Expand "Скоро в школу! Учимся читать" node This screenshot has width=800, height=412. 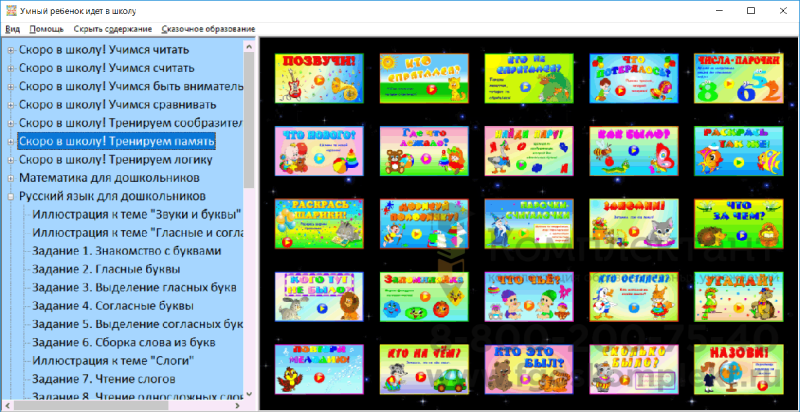pos(10,50)
